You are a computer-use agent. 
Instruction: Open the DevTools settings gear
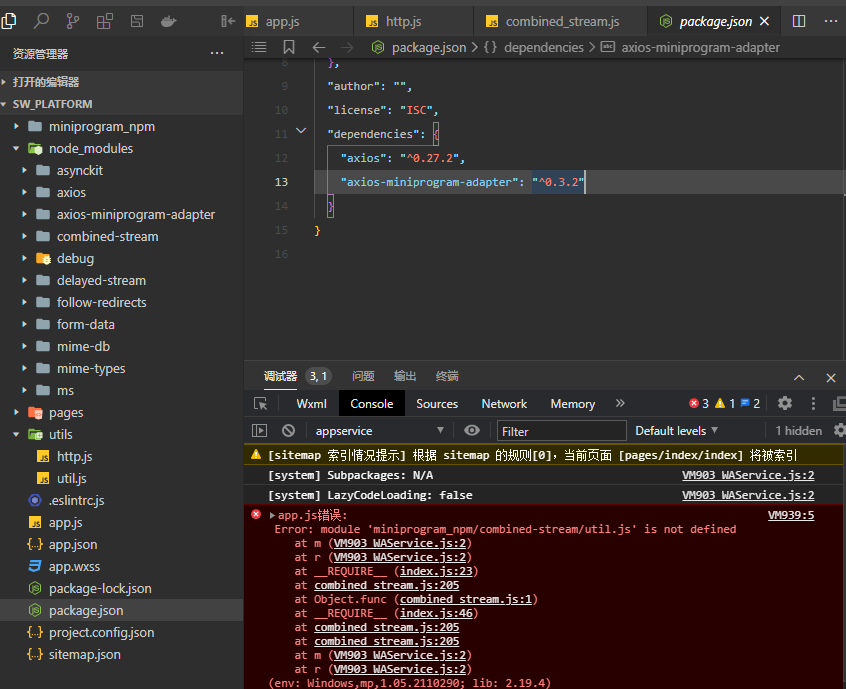point(785,403)
